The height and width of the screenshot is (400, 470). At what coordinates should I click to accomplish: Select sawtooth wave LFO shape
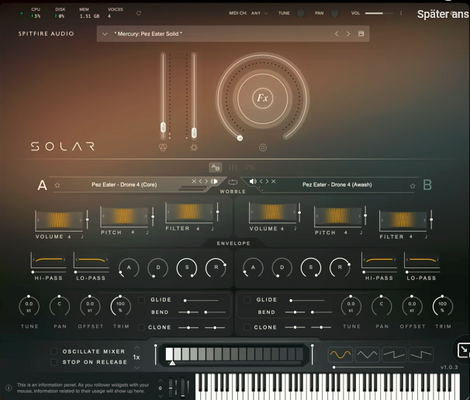[394, 355]
